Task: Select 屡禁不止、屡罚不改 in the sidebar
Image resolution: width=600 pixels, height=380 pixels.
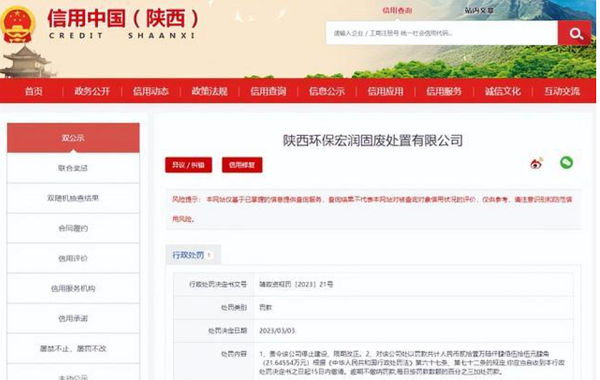Action: (x=73, y=349)
